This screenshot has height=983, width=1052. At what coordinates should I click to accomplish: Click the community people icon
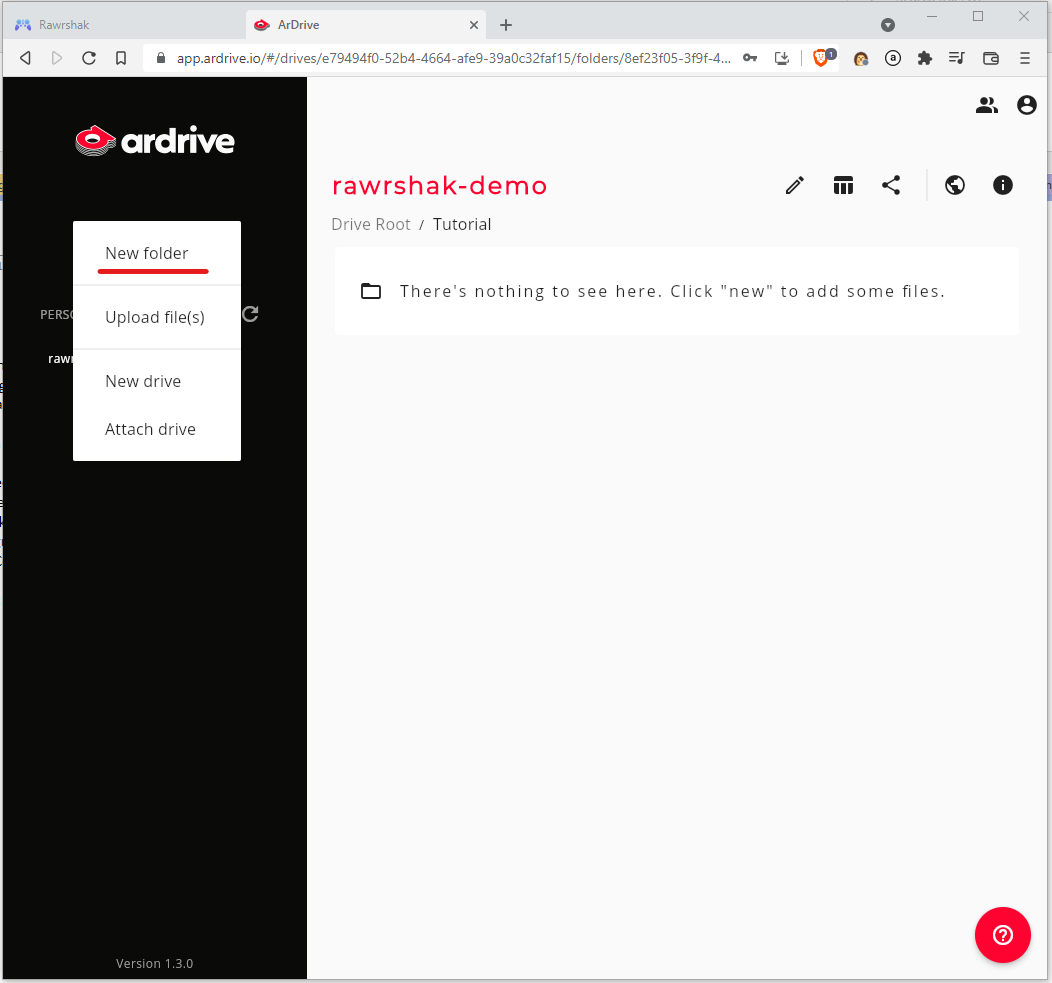click(987, 105)
